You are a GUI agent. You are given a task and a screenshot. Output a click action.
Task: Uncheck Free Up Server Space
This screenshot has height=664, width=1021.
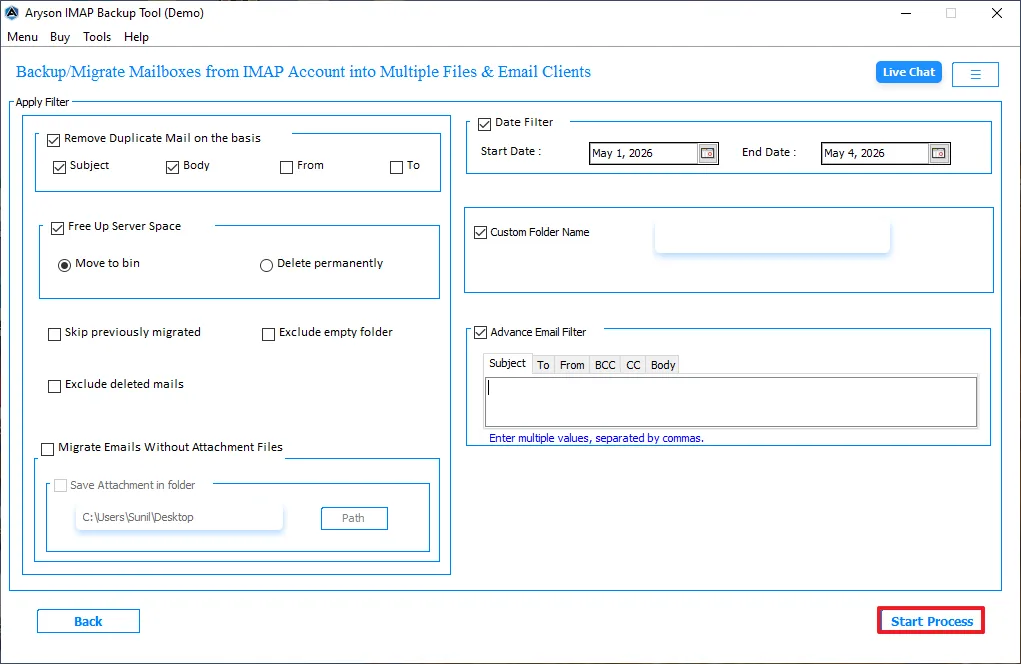[x=57, y=228]
